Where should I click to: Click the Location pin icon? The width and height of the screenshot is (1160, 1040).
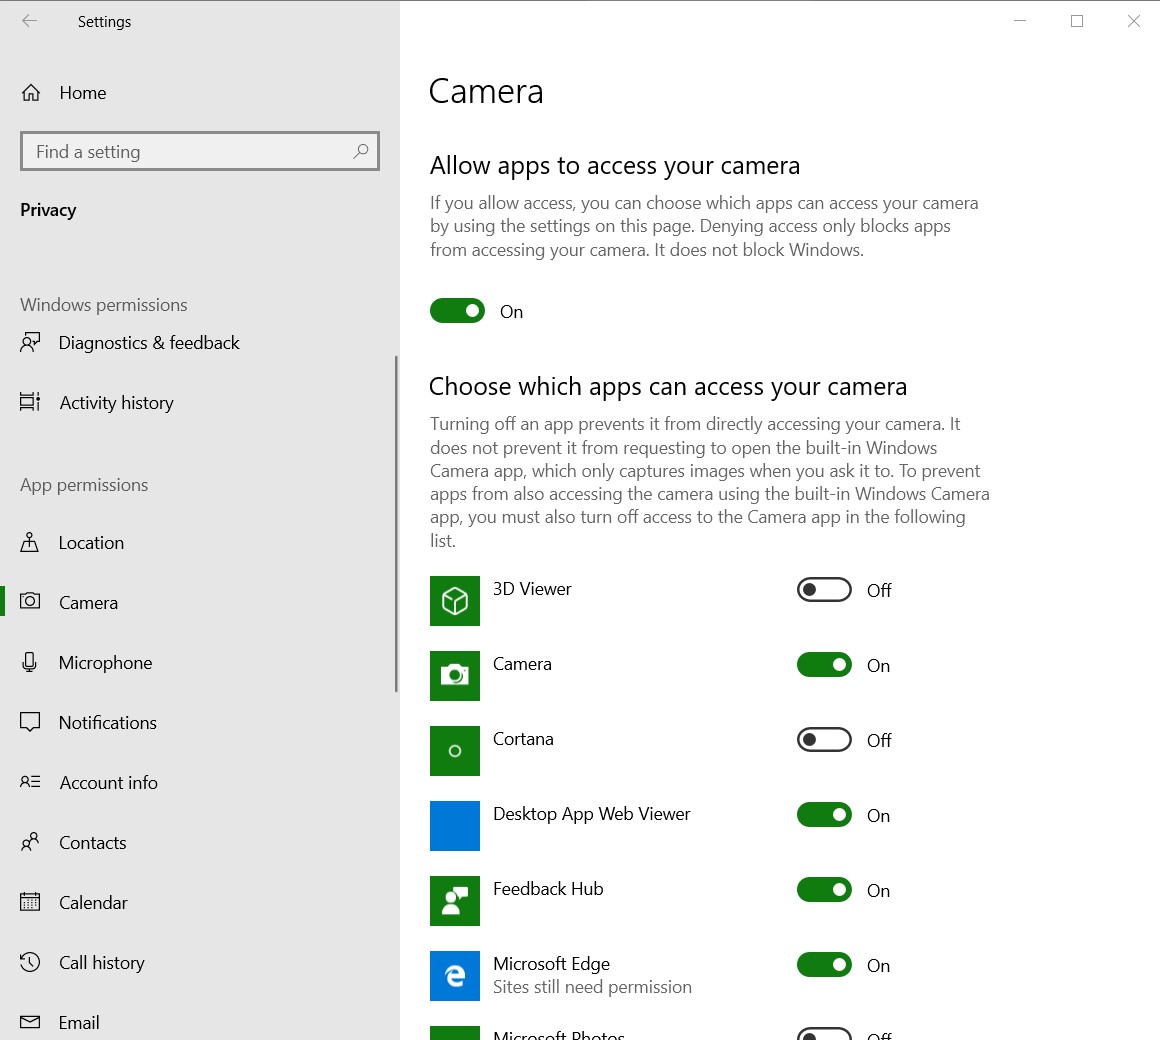[x=30, y=542]
